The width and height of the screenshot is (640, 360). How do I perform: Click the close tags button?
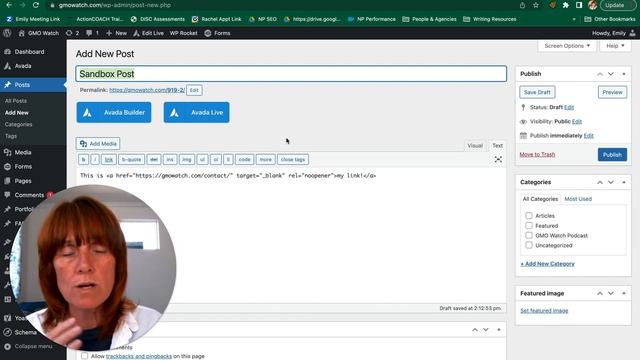click(293, 160)
